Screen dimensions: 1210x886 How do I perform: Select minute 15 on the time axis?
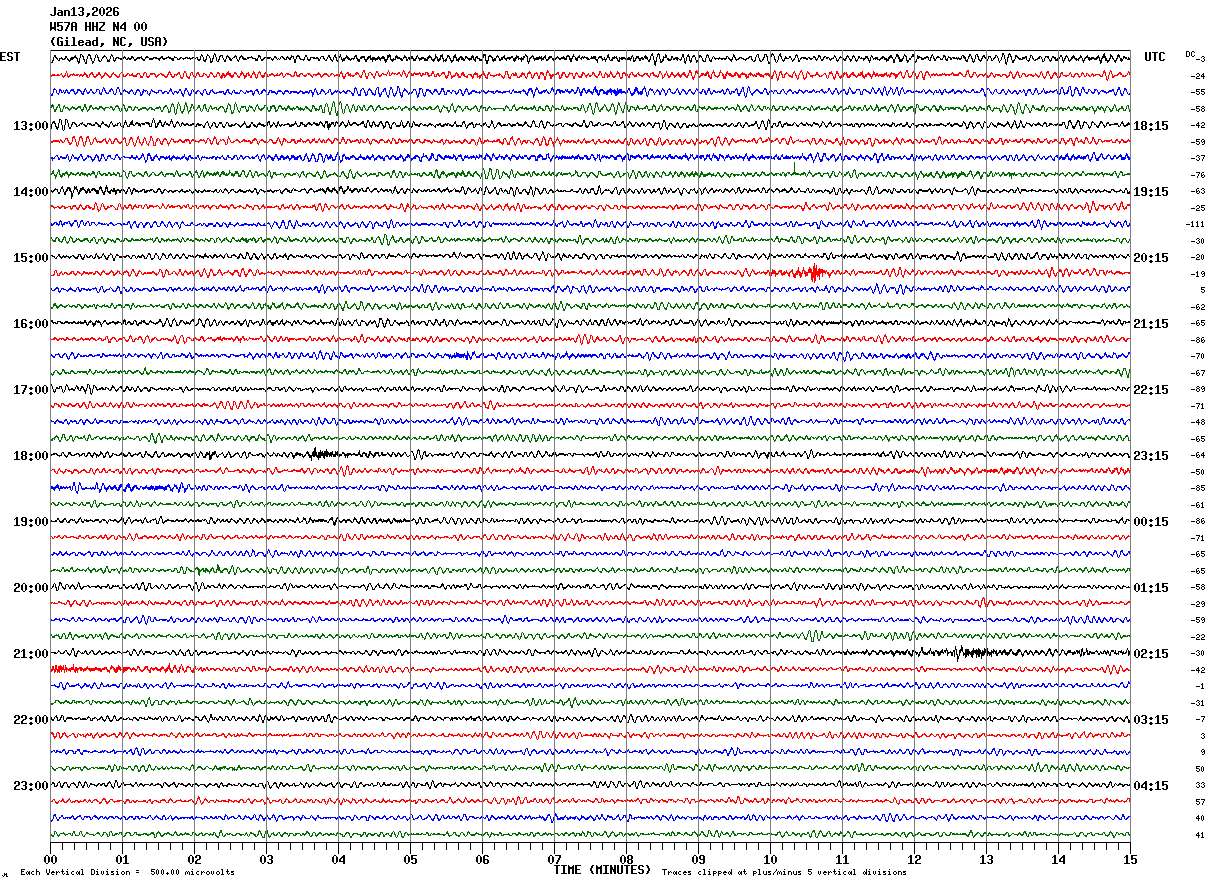pyautogui.click(x=1130, y=859)
